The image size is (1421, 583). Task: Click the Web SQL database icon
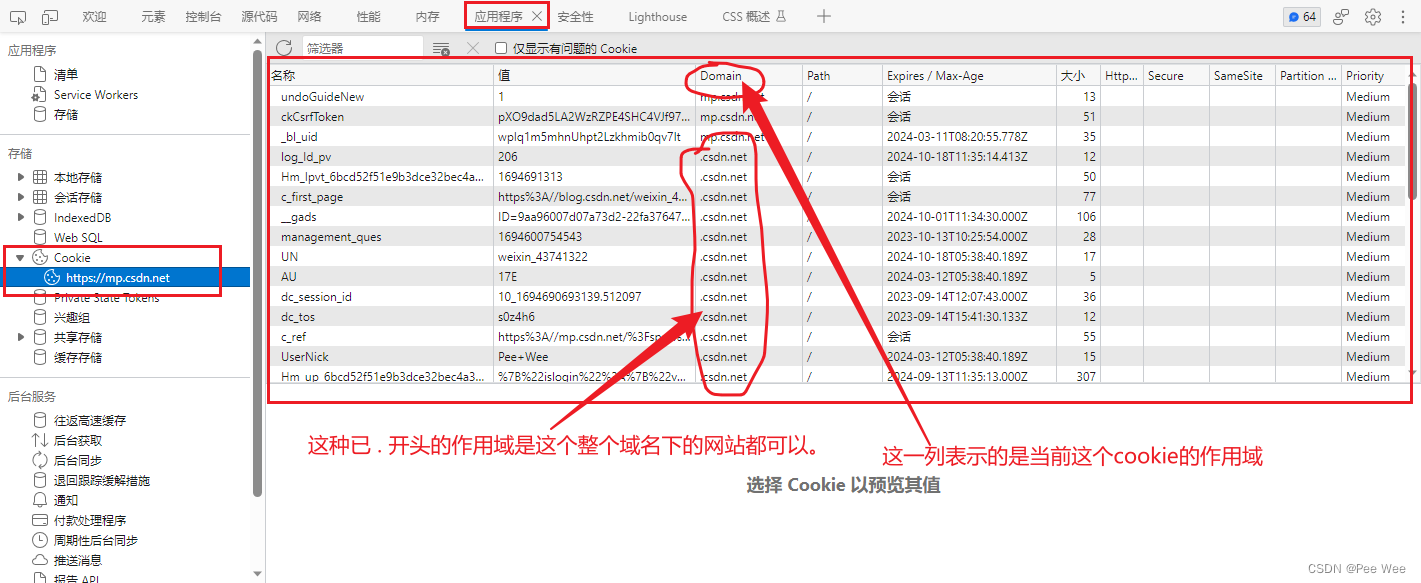click(40, 238)
